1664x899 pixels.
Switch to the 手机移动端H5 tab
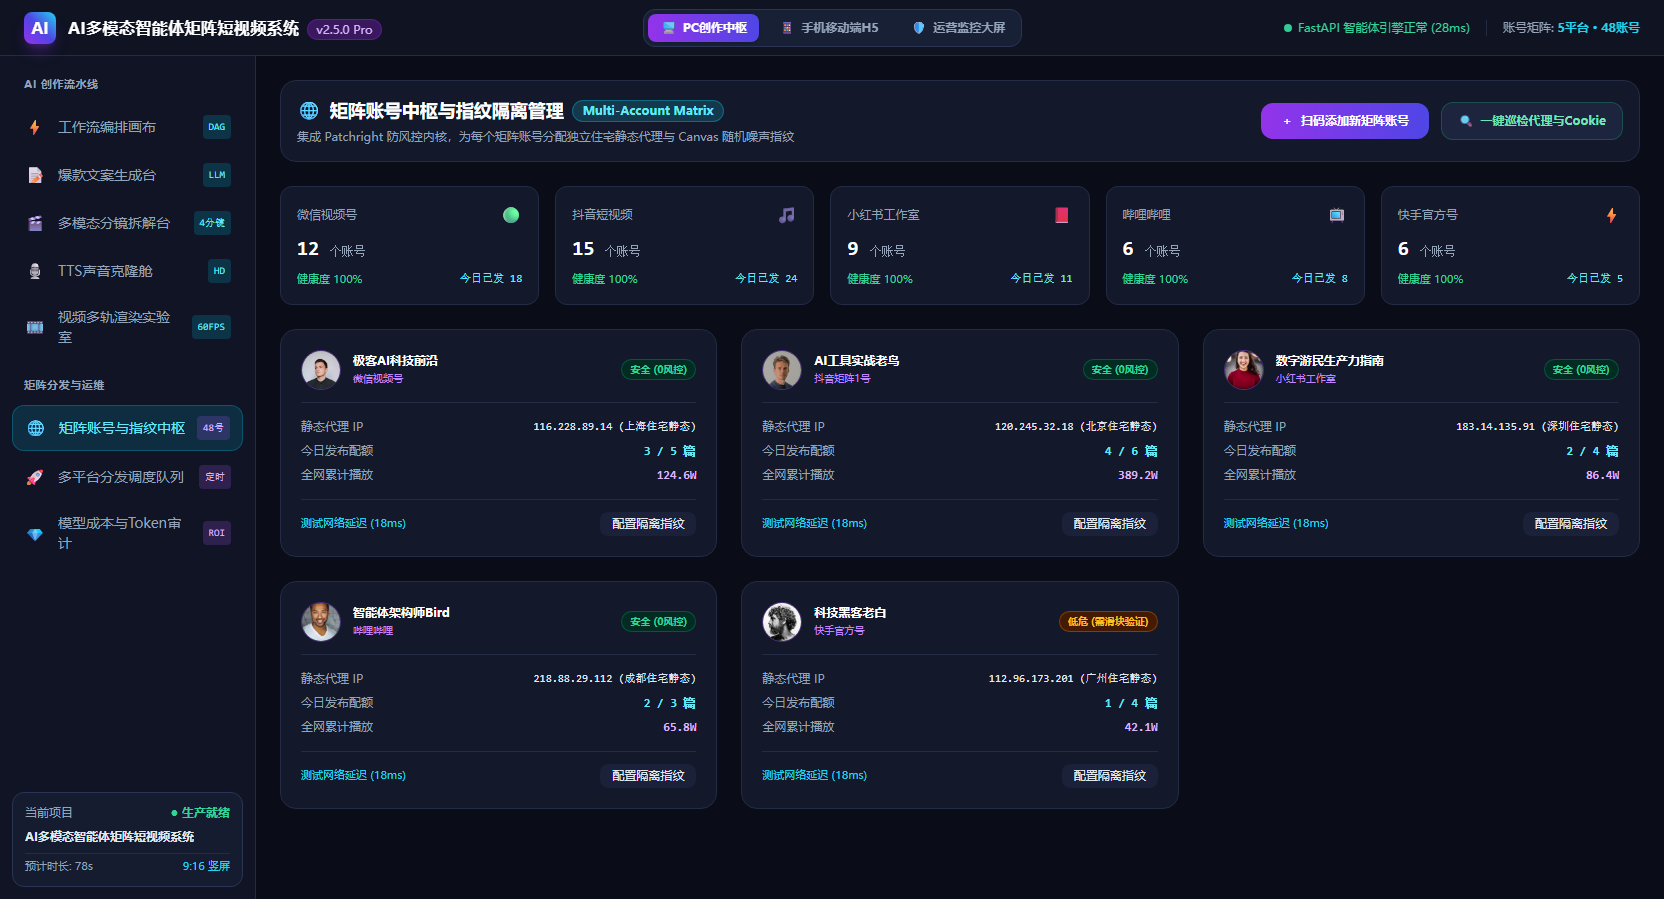[830, 28]
